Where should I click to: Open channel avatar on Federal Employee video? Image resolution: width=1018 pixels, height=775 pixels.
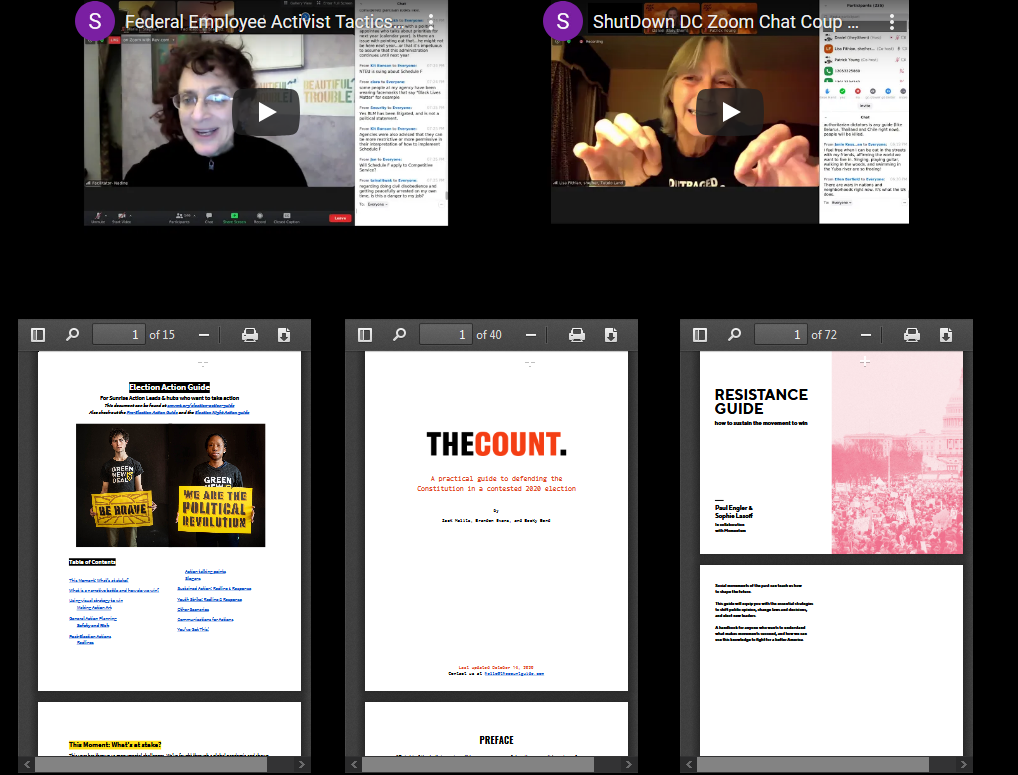(x=95, y=21)
